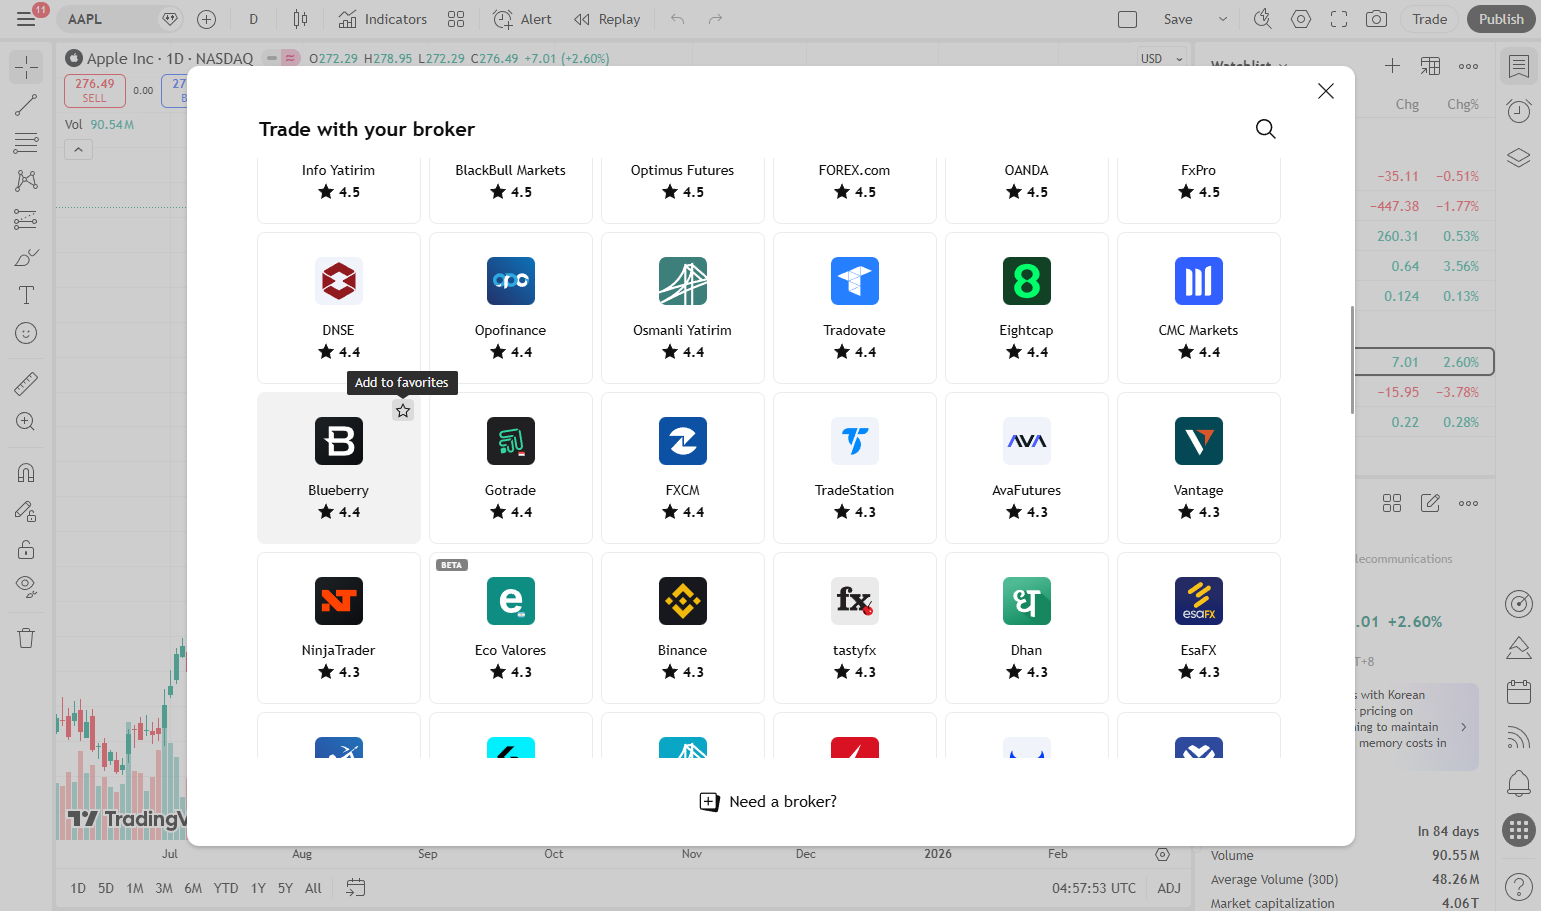Choose the Opofinance broker
The image size is (1541, 911).
[x=511, y=308]
